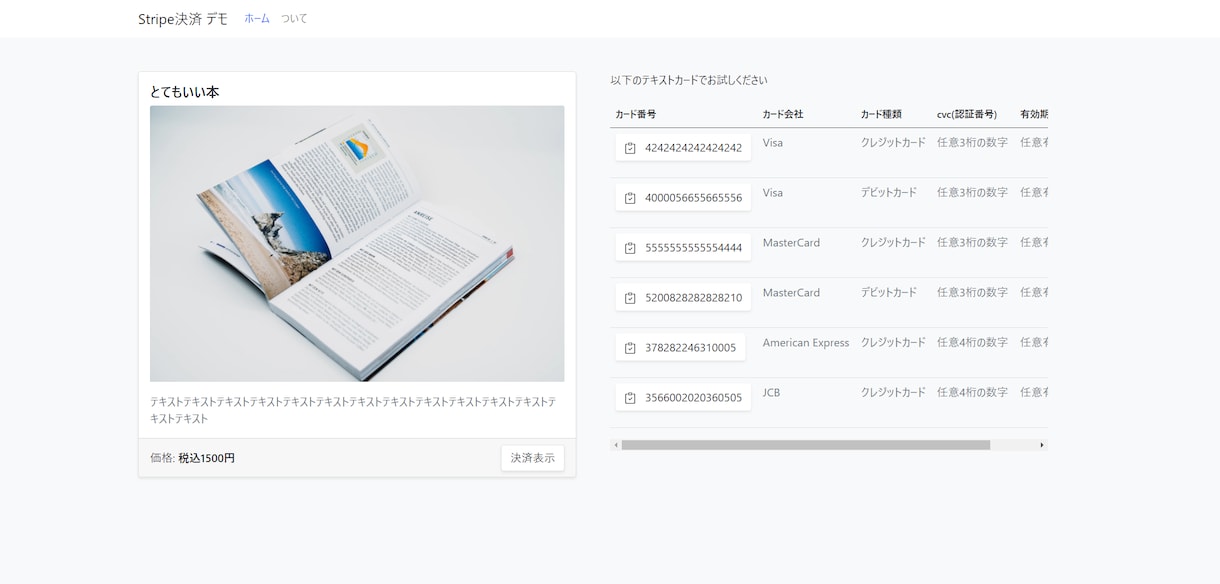Click the table scrollbar's left arrow
The width and height of the screenshot is (1220, 584).
(616, 445)
